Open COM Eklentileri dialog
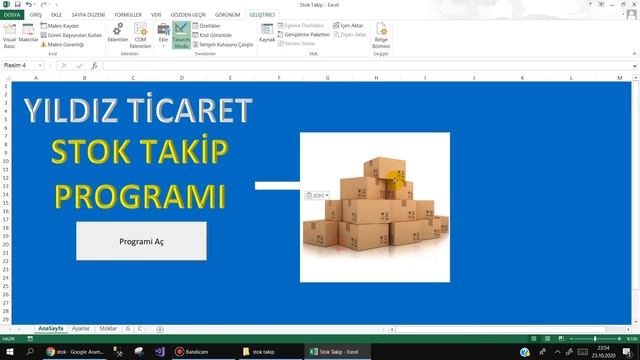This screenshot has height=360, width=640. (140, 36)
